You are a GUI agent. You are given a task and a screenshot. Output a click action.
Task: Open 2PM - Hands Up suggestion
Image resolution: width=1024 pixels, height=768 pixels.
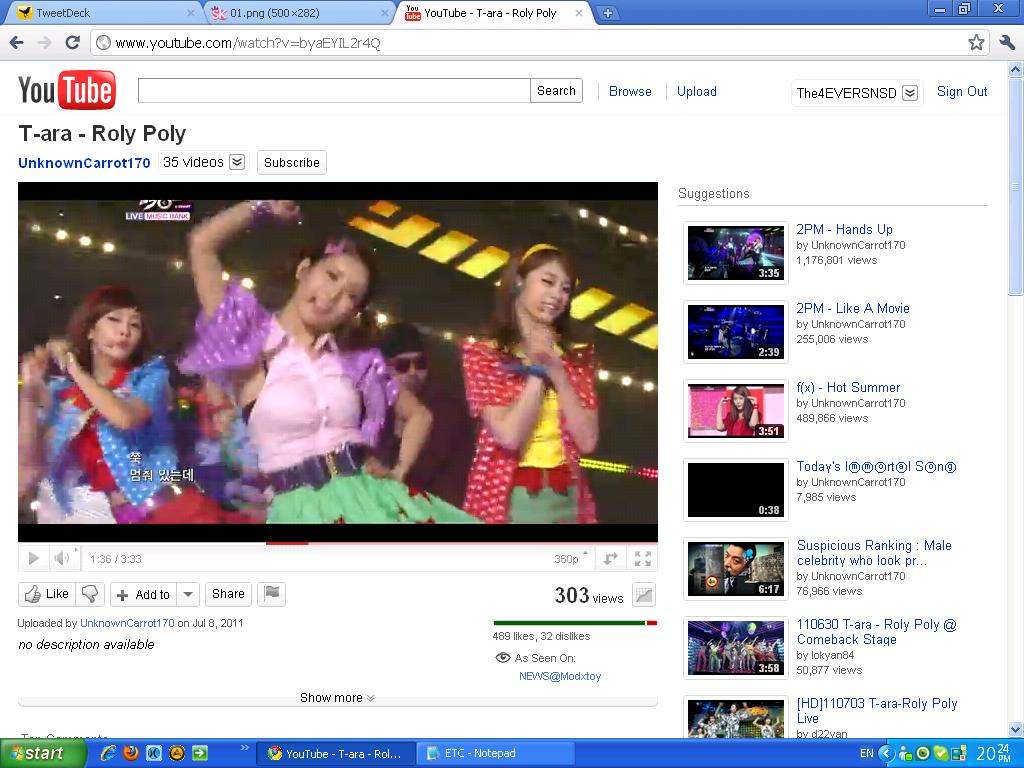click(844, 229)
